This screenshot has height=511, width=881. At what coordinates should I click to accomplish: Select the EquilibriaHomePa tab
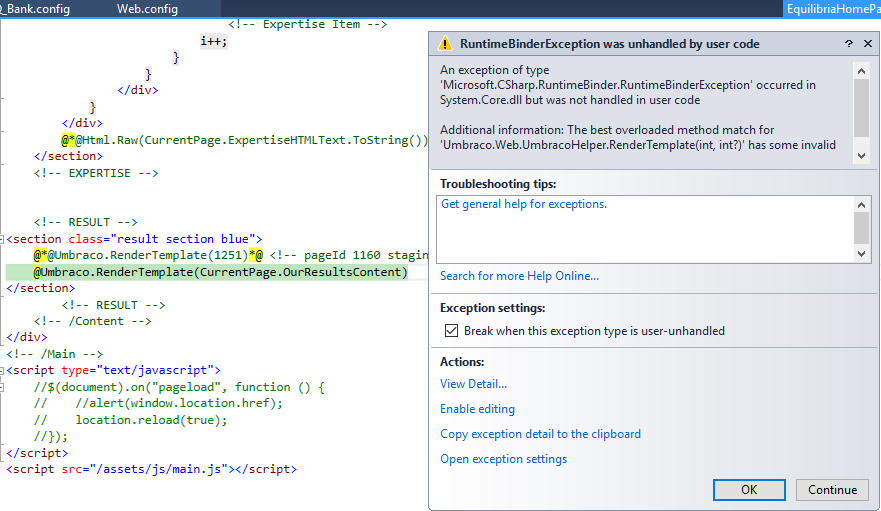coord(832,9)
